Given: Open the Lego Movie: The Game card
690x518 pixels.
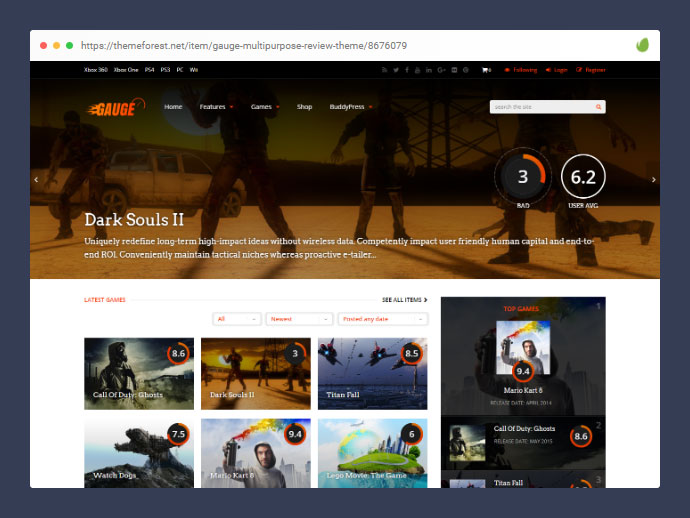Looking at the screenshot, I should [x=372, y=453].
